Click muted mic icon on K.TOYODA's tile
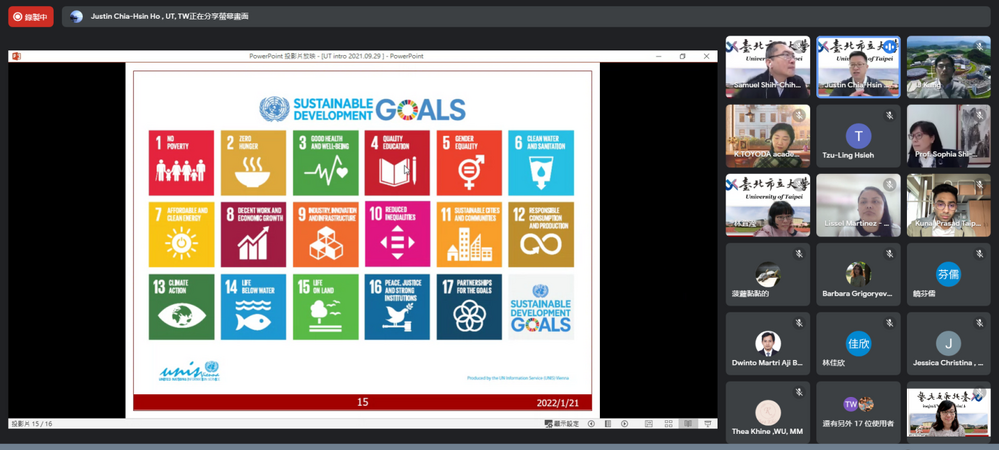 799,115
